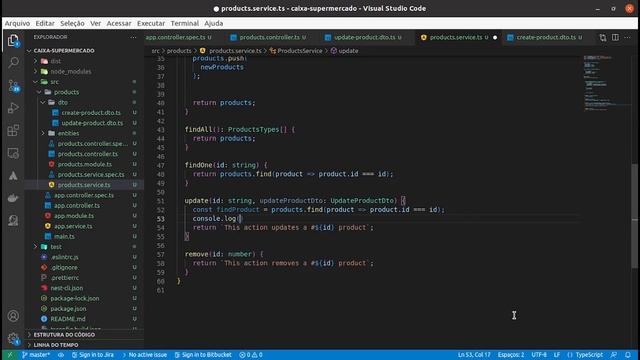This screenshot has width=640, height=360.
Task: Open products.service.spec.ts file
Action: coord(91,175)
